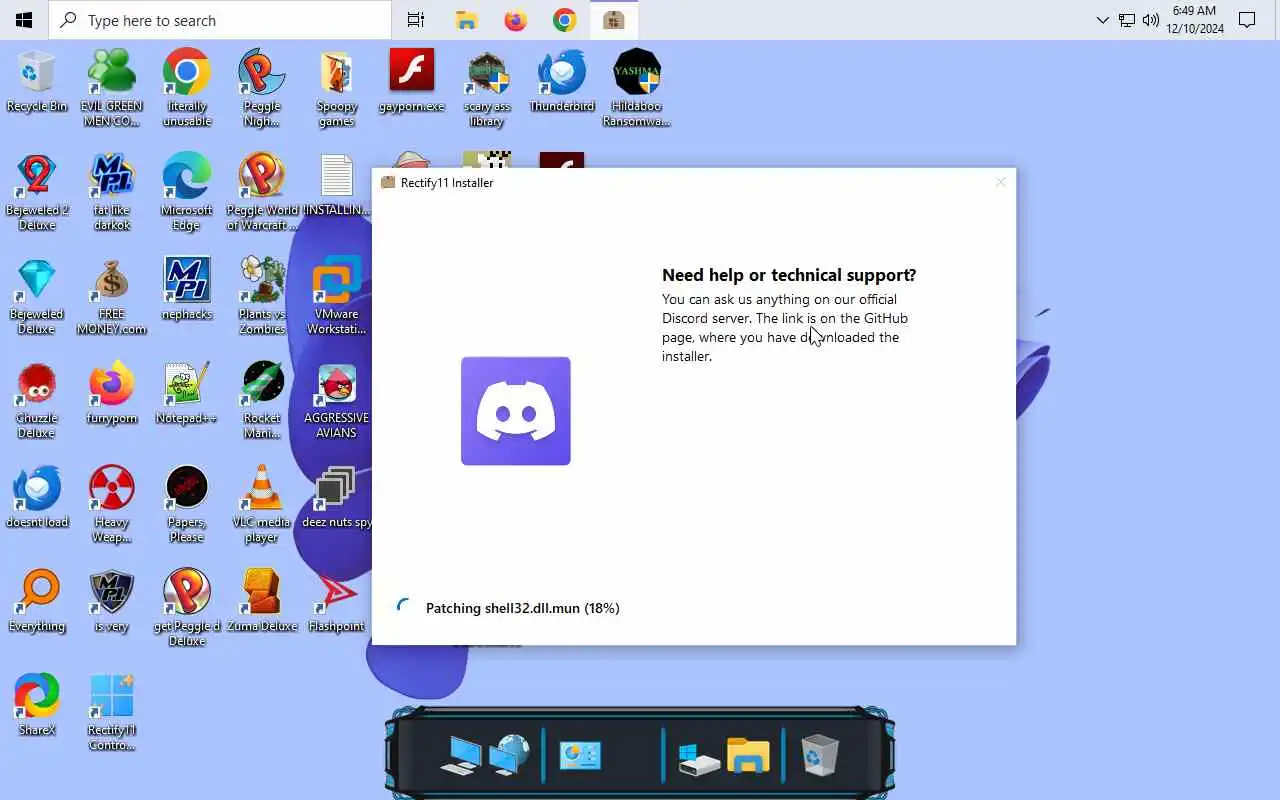Select the Chuzzle Deluxe desktop icon

click(x=37, y=400)
